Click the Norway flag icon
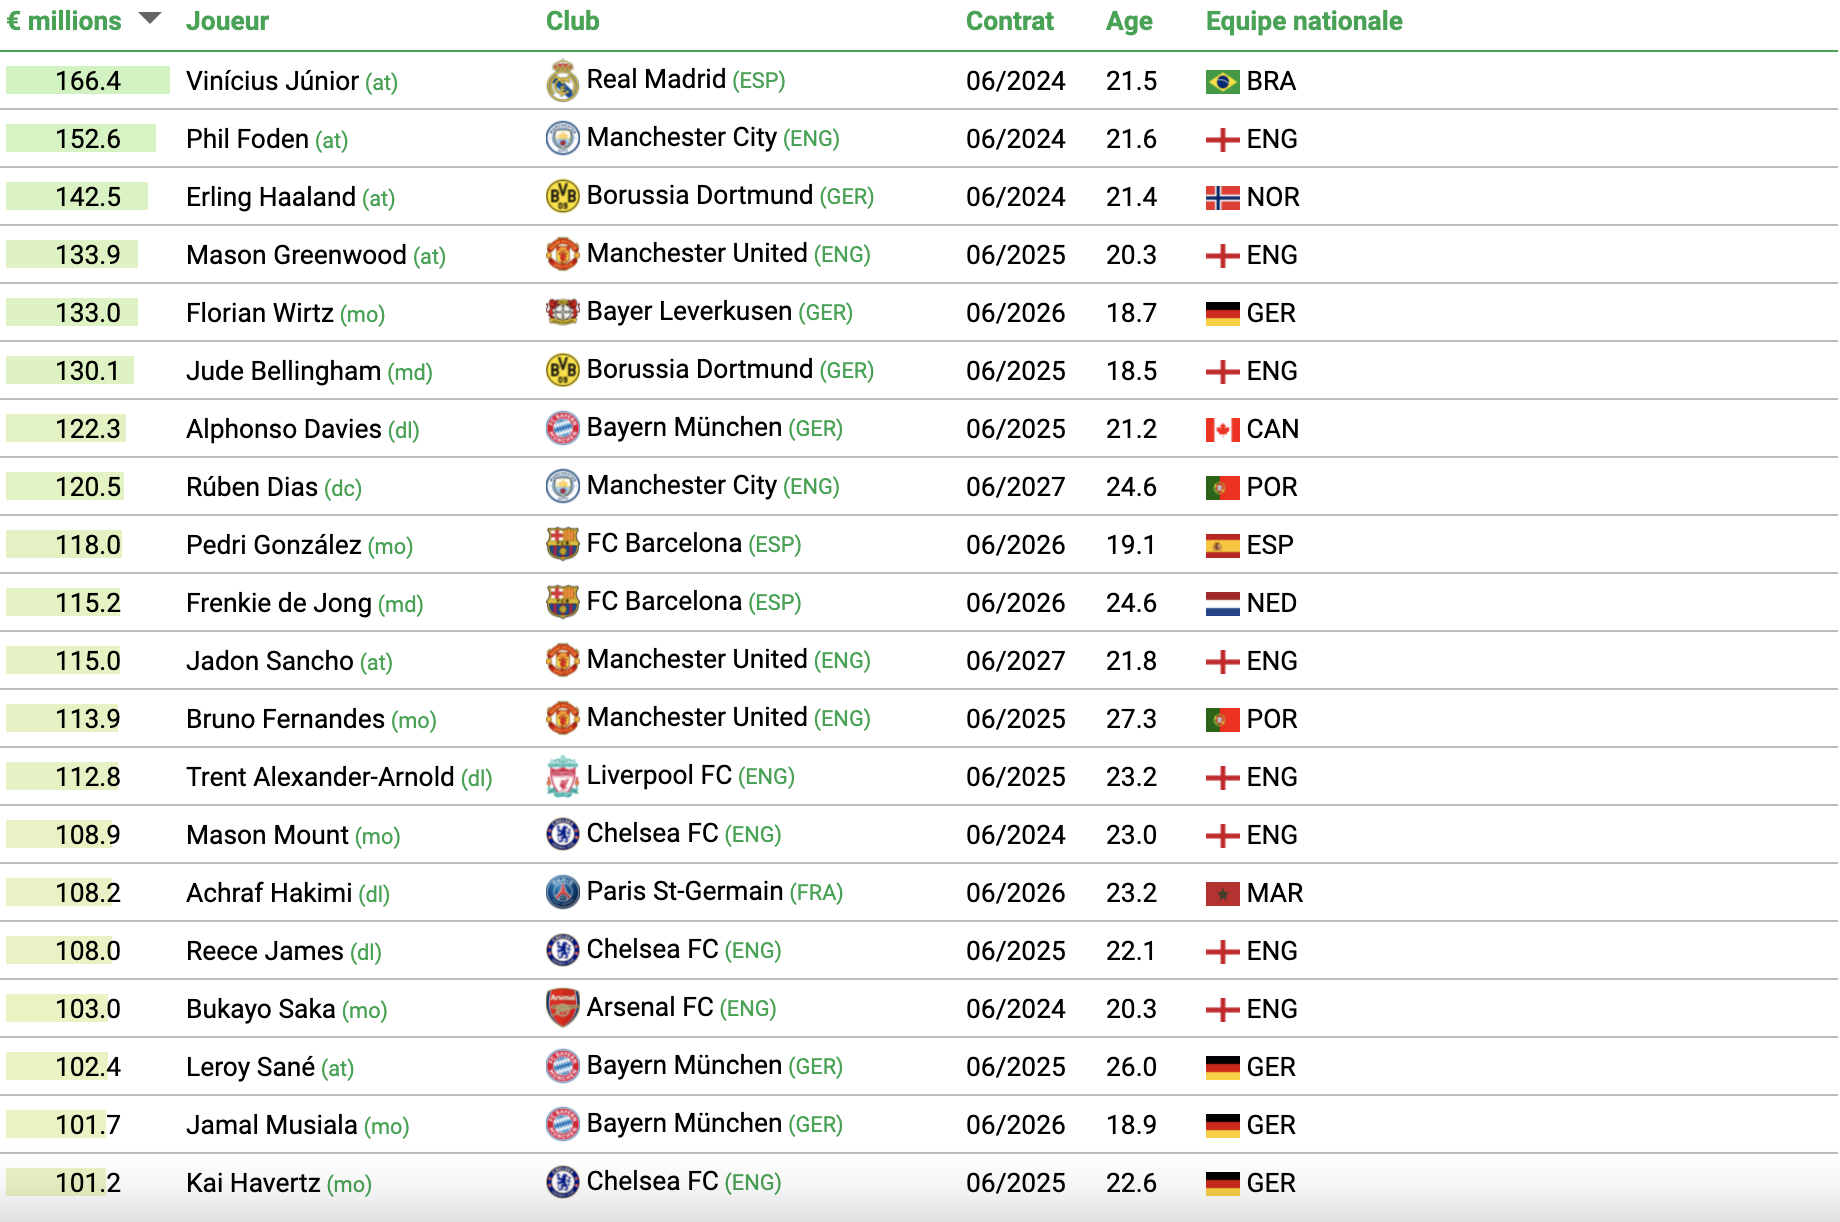Screen dimensions: 1840x1222 click(x=1222, y=197)
